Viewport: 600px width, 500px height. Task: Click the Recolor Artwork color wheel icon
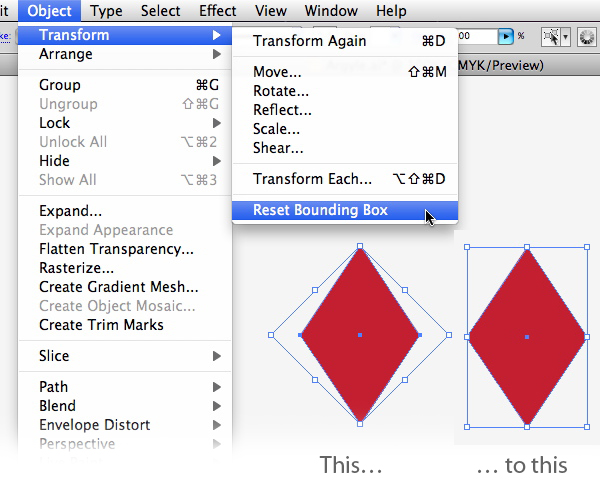click(x=587, y=37)
